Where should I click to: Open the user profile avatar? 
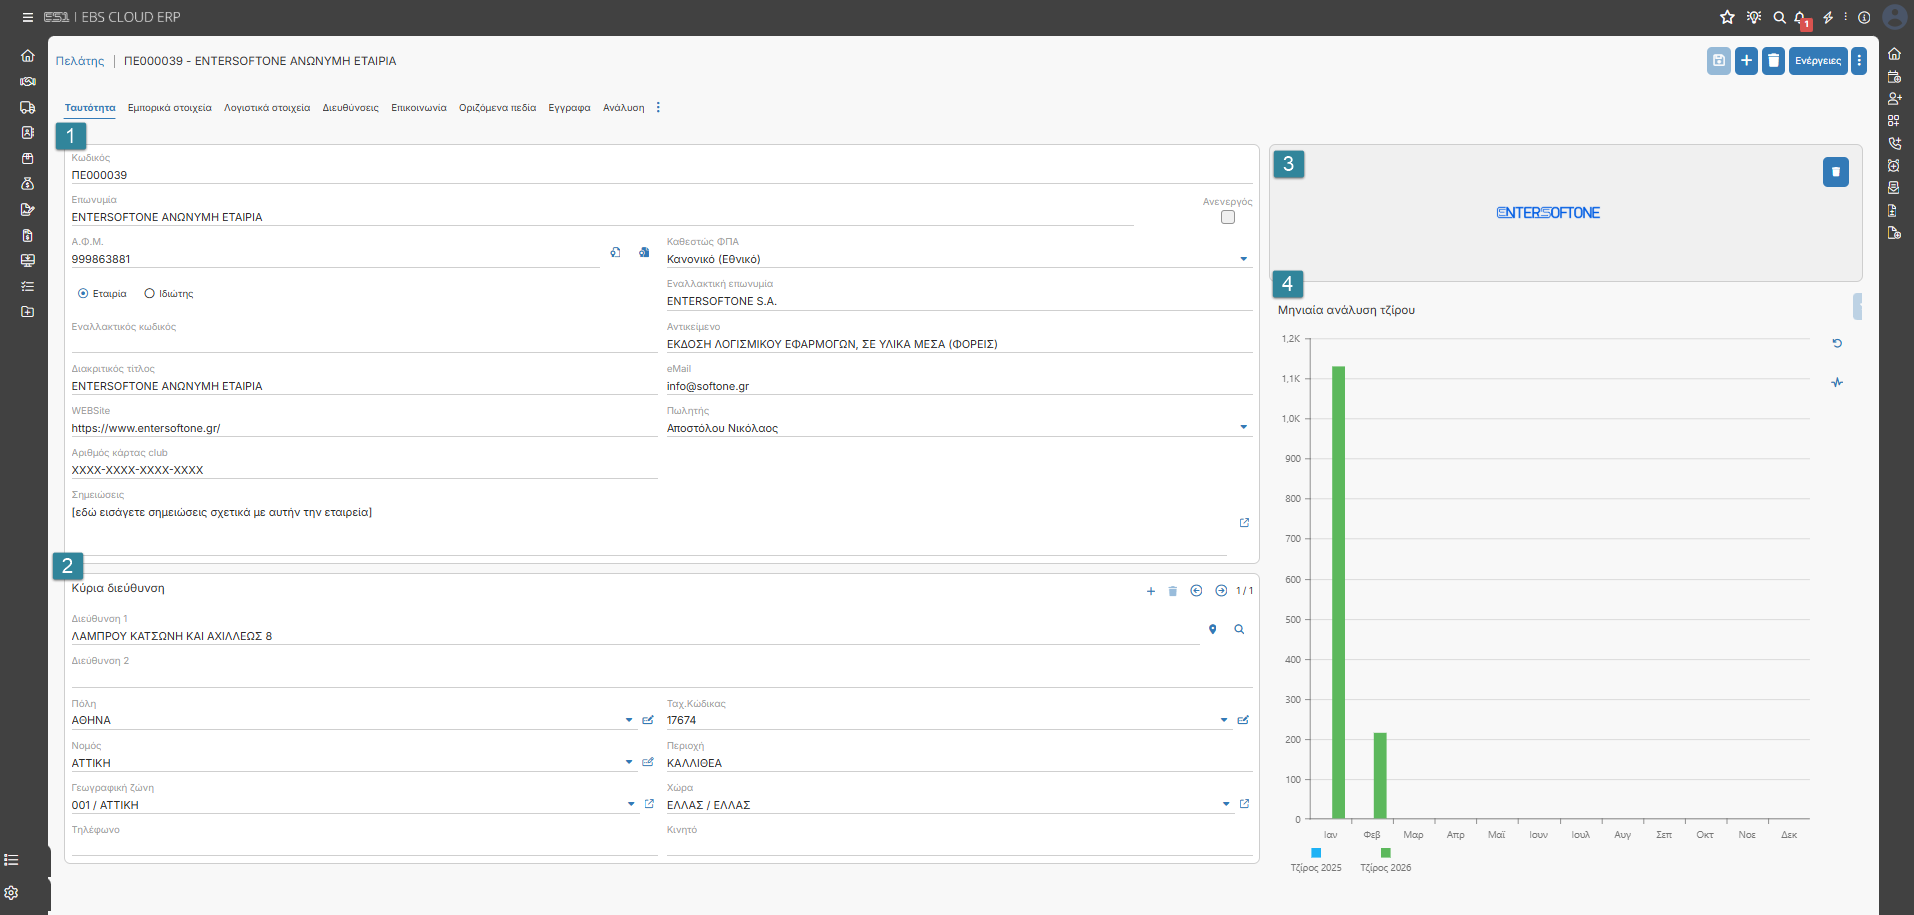click(1895, 17)
